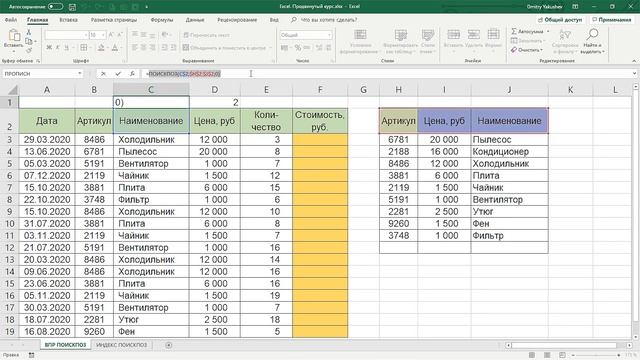Click the Format cells icon in ribbon
Viewport: 640px width, 360px height.
tap(493, 35)
